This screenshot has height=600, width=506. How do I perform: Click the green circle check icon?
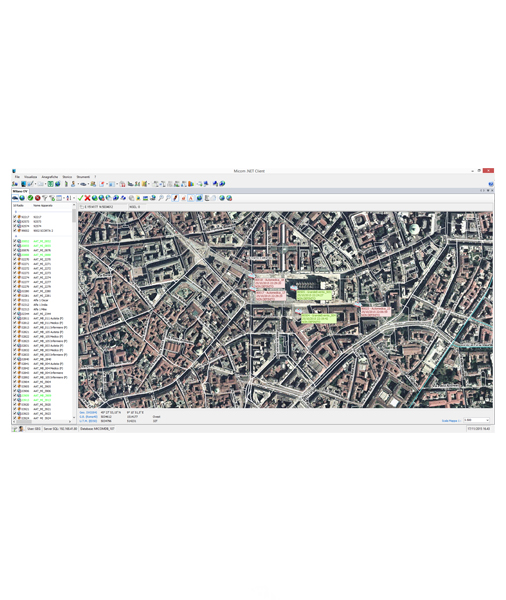tap(30, 198)
